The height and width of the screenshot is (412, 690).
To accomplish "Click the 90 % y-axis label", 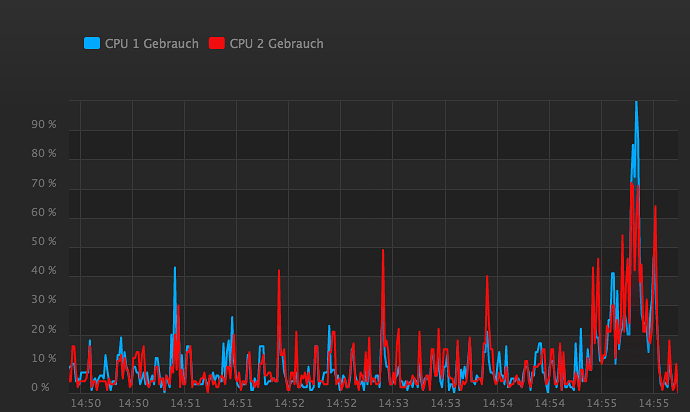I will click(44, 125).
